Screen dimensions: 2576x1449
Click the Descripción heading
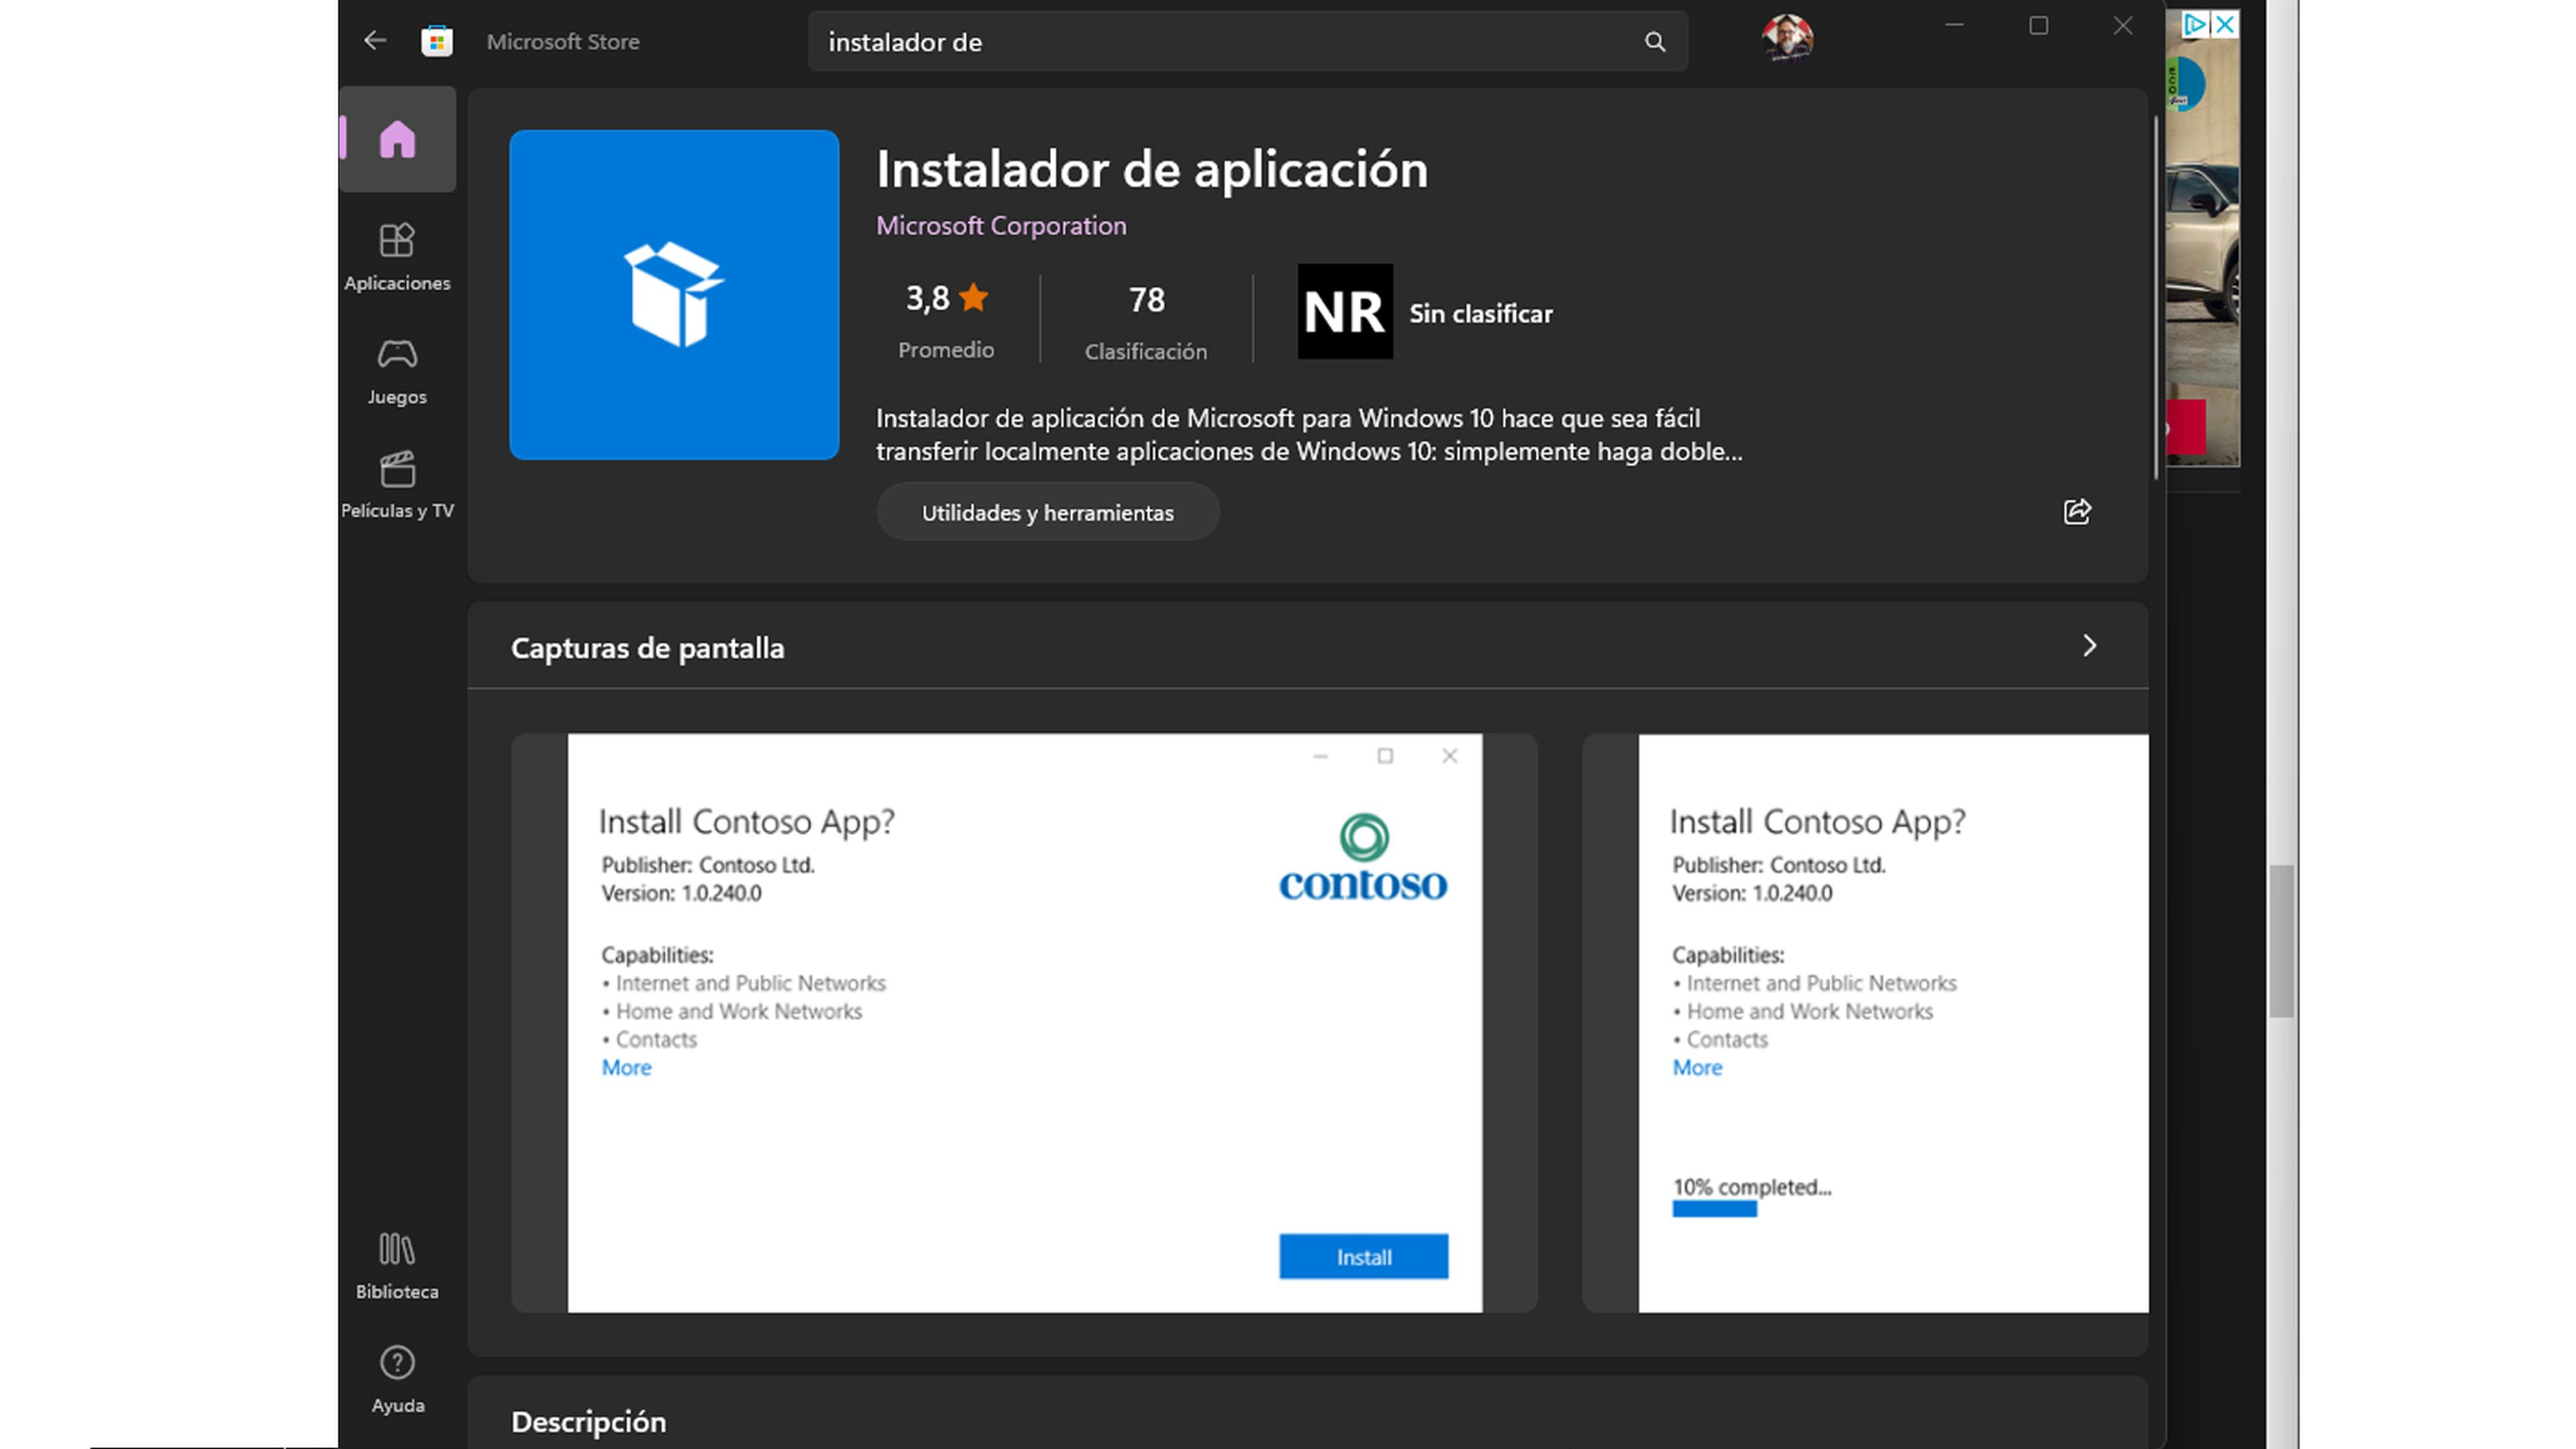coord(588,1421)
